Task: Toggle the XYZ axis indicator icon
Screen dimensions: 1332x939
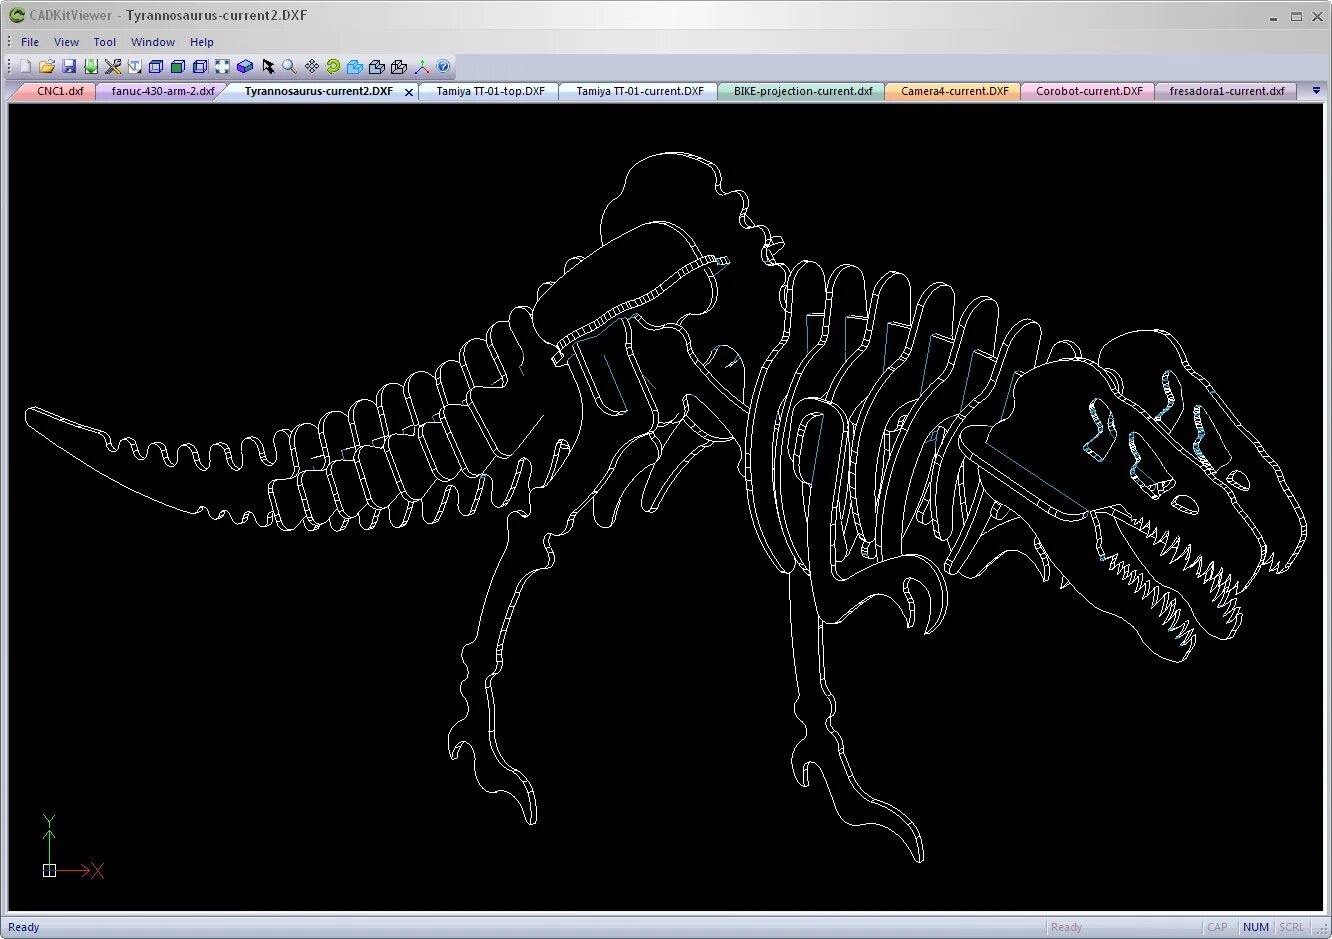Action: [x=421, y=67]
